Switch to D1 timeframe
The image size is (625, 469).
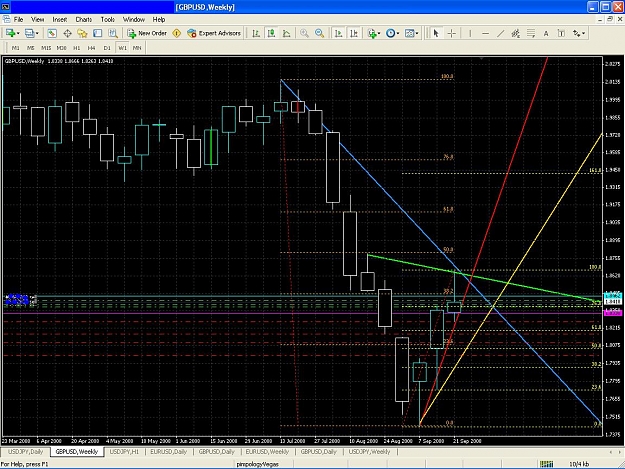pos(107,48)
